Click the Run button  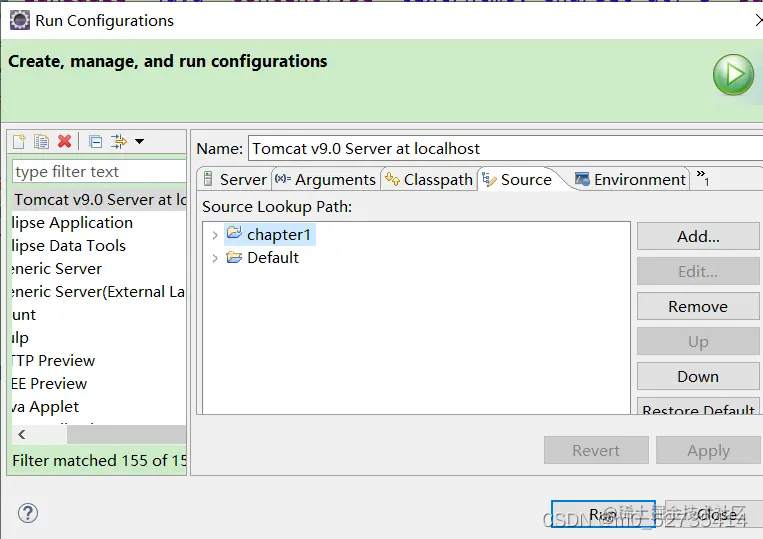coord(603,514)
